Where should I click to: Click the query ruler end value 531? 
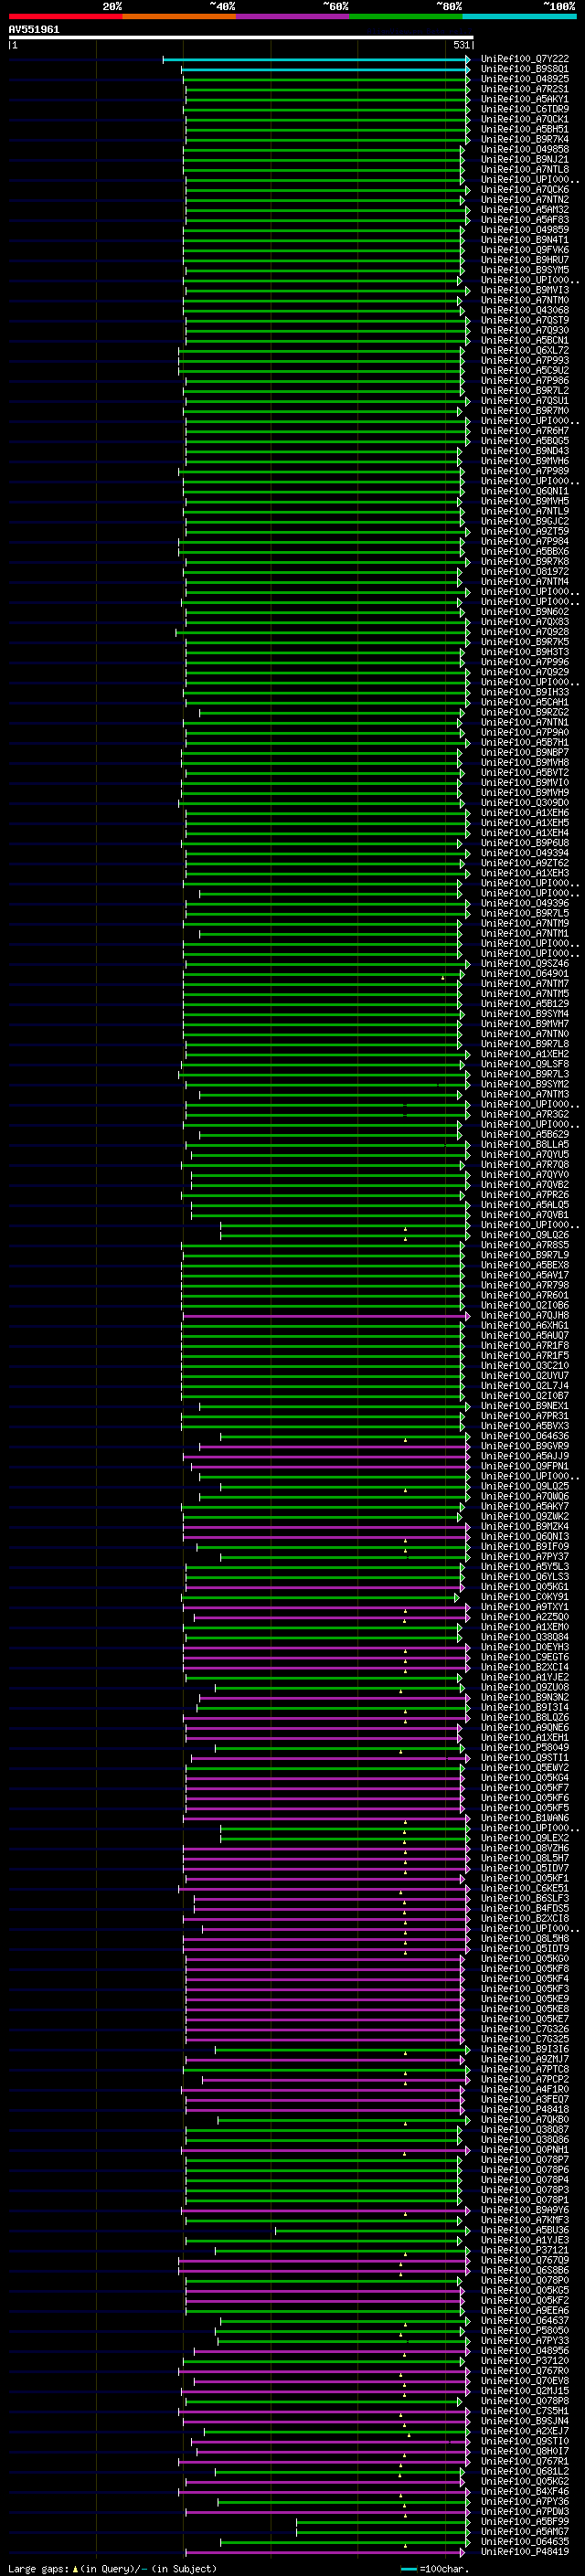(x=462, y=45)
